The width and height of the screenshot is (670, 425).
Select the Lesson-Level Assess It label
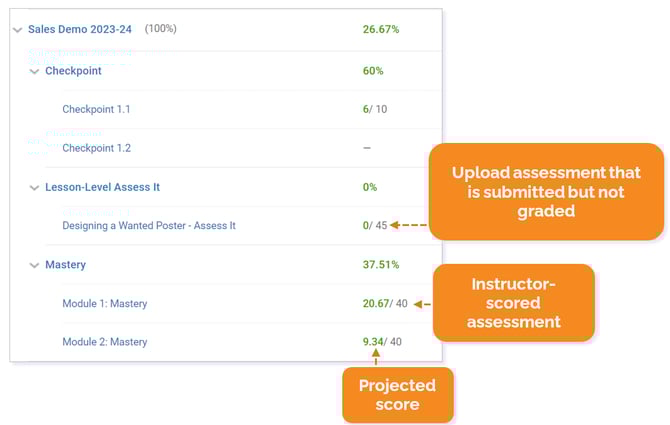[x=102, y=187]
